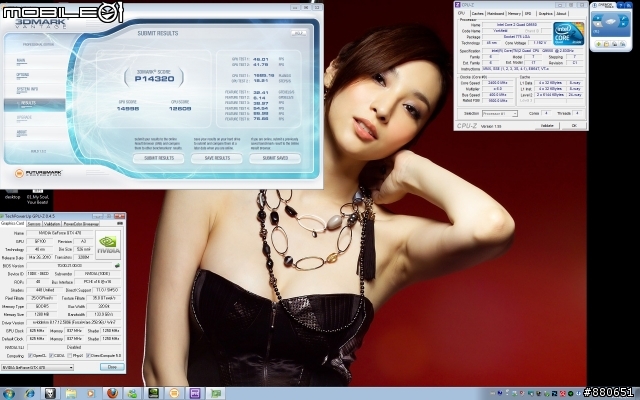
Task: Toggle the OpenCL checkbox in GPU-Z
Action: 30,356
